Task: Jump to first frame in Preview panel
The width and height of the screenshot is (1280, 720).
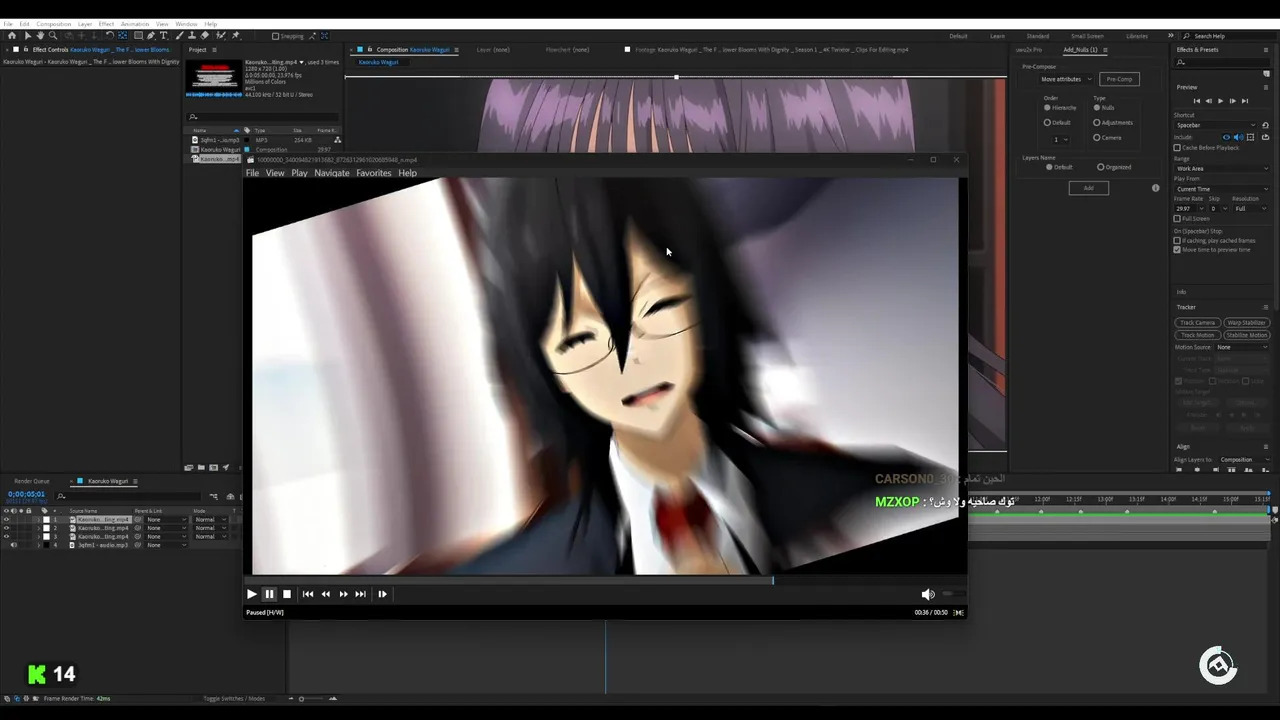Action: (x=1197, y=101)
